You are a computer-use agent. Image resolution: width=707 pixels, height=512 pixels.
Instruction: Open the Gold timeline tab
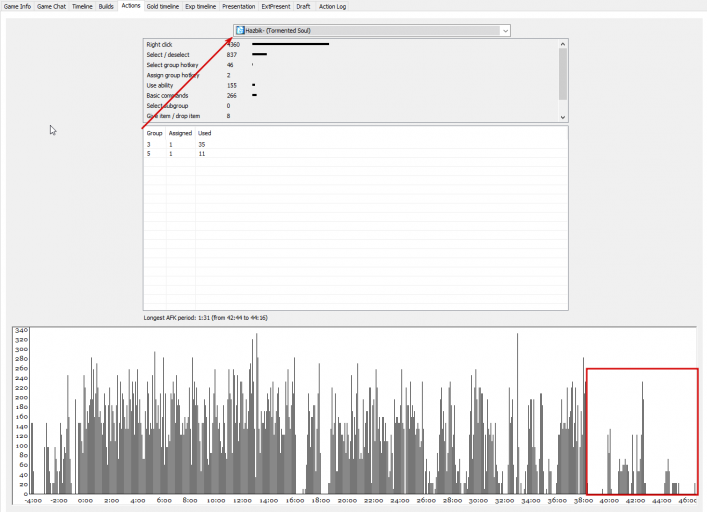click(163, 6)
